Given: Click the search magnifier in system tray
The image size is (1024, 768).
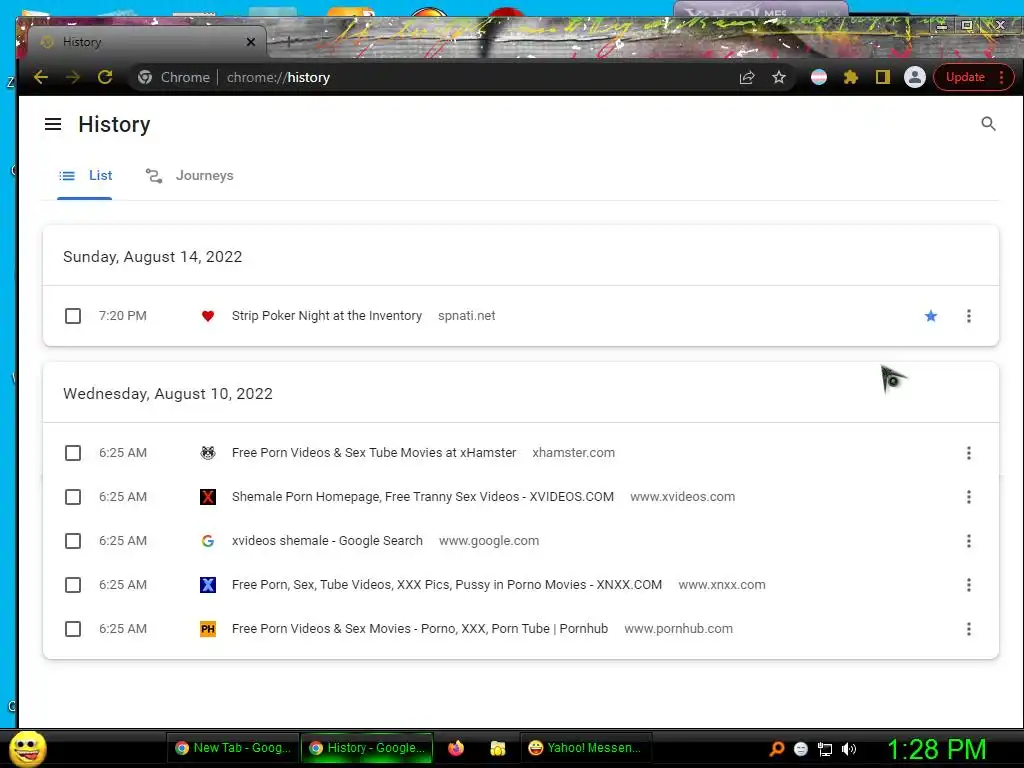Looking at the screenshot, I should click(776, 749).
